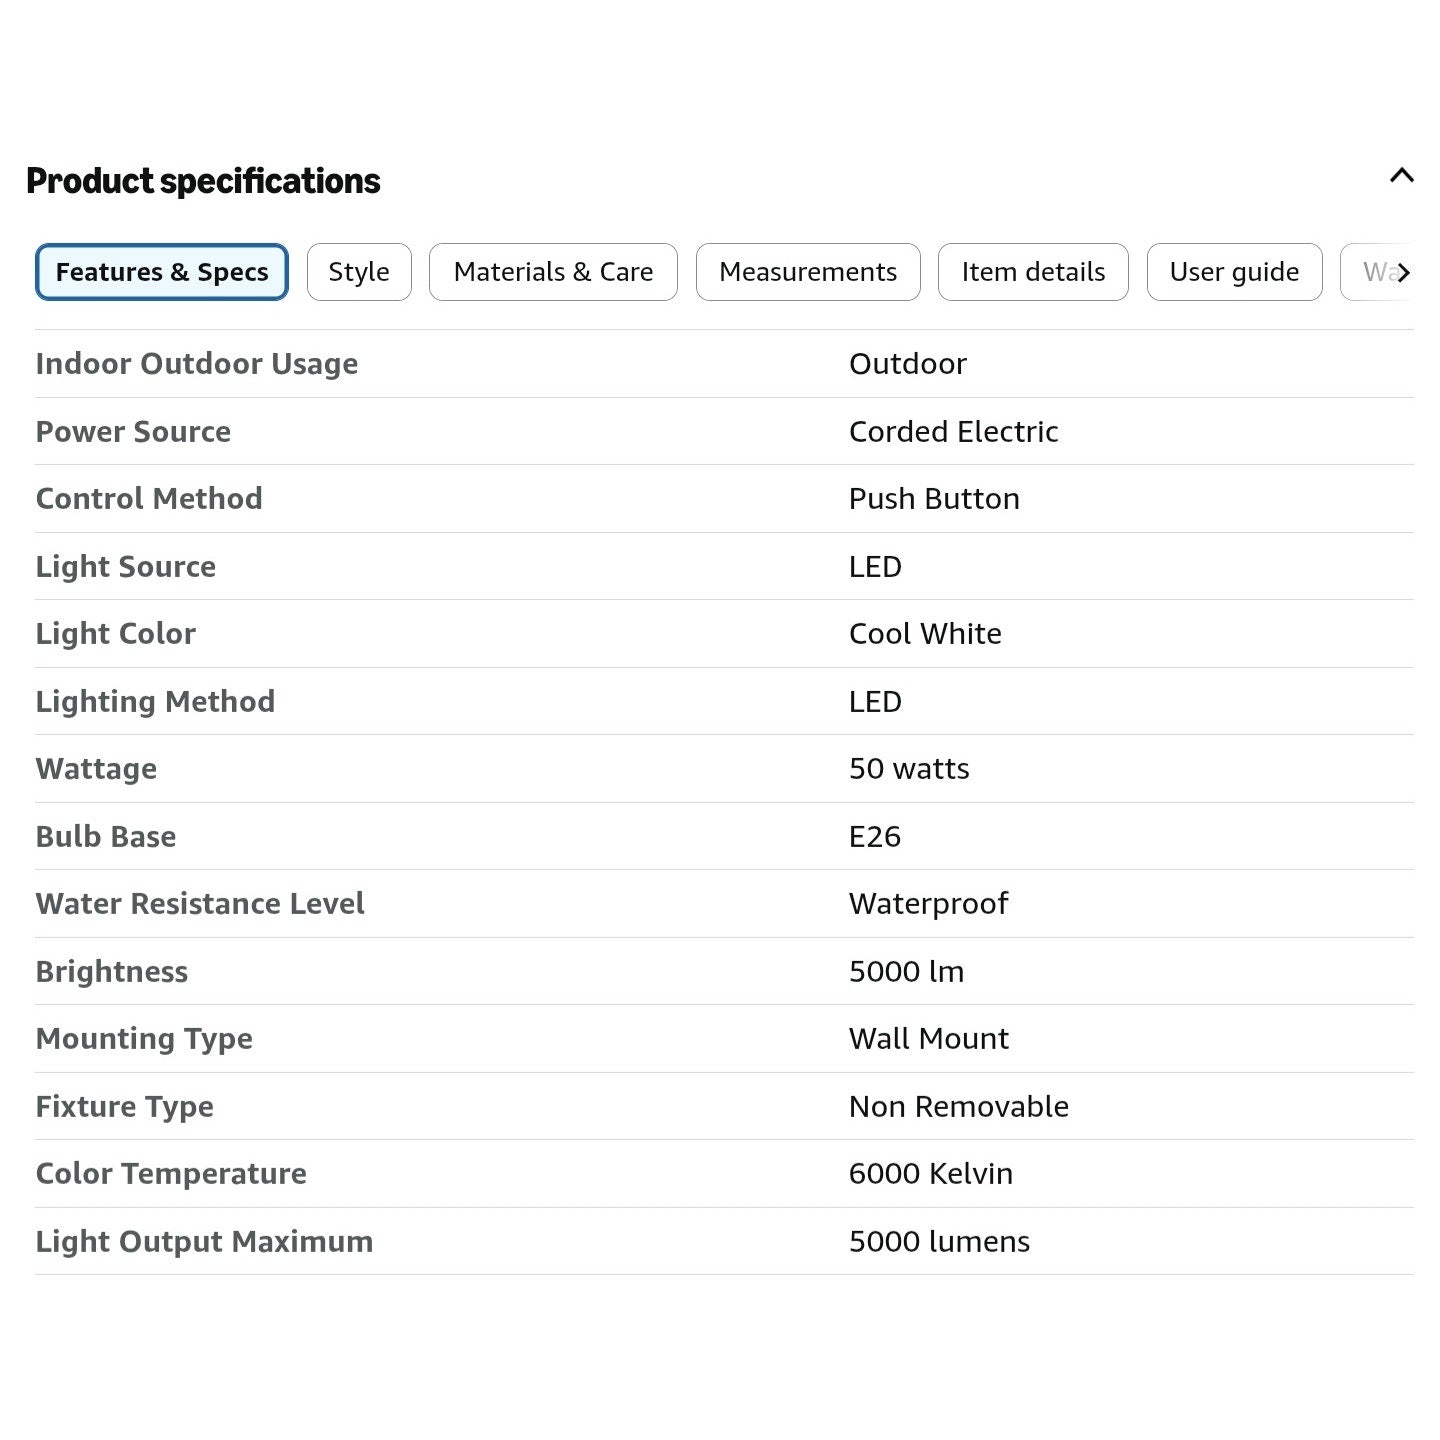Viewport: 1440px width, 1440px height.
Task: Open the Style tab
Action: [x=359, y=272]
